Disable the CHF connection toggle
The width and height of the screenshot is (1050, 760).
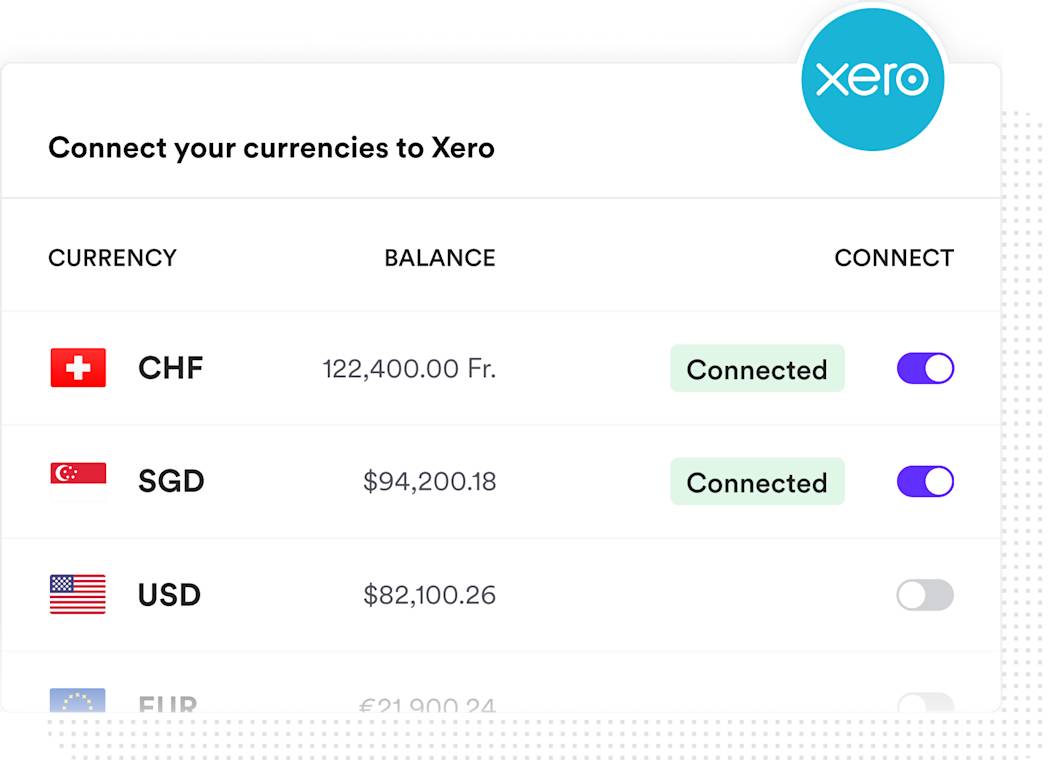click(924, 368)
